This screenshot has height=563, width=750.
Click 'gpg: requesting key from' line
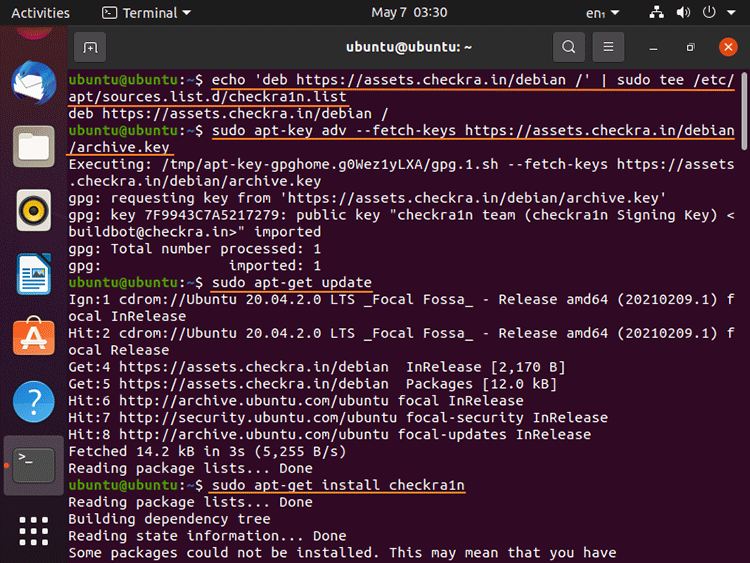point(367,198)
